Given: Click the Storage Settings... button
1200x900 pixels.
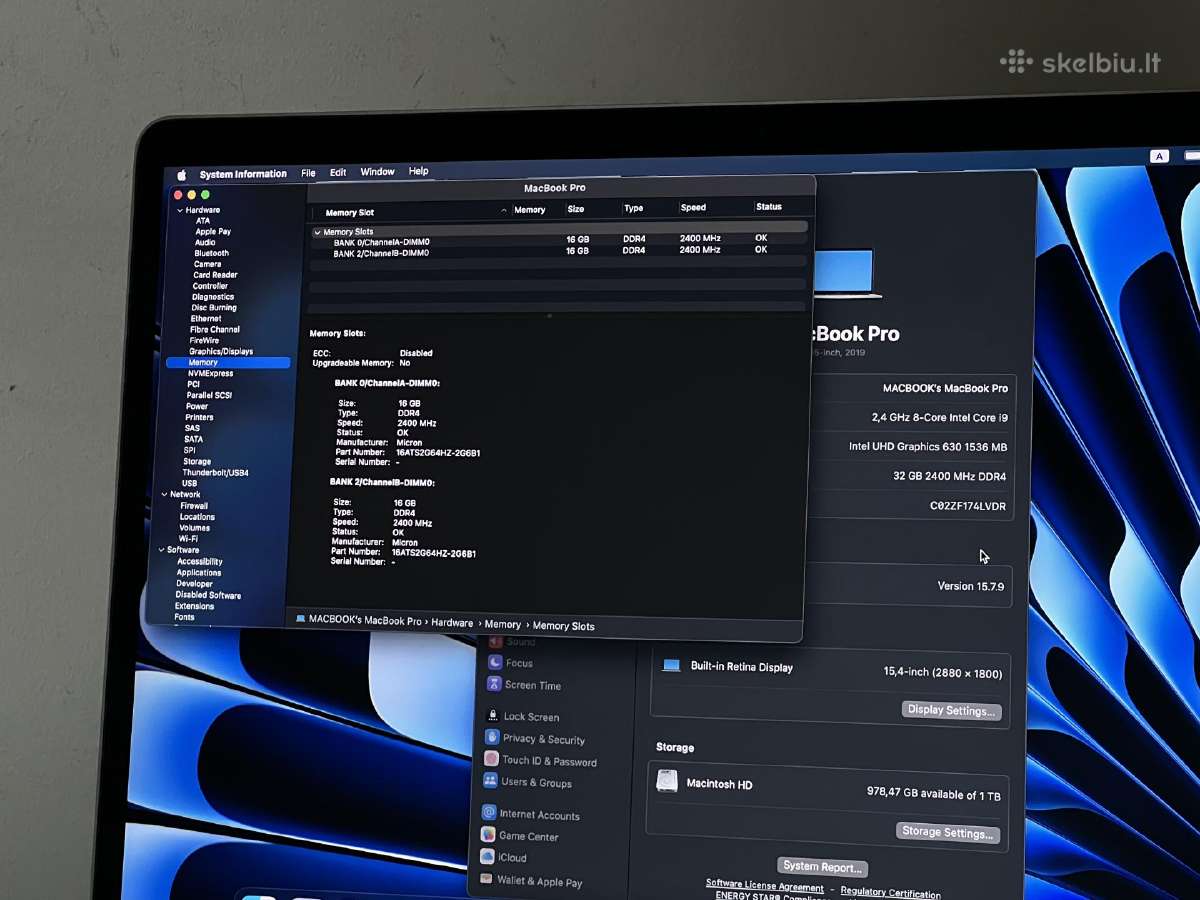Looking at the screenshot, I should [946, 832].
